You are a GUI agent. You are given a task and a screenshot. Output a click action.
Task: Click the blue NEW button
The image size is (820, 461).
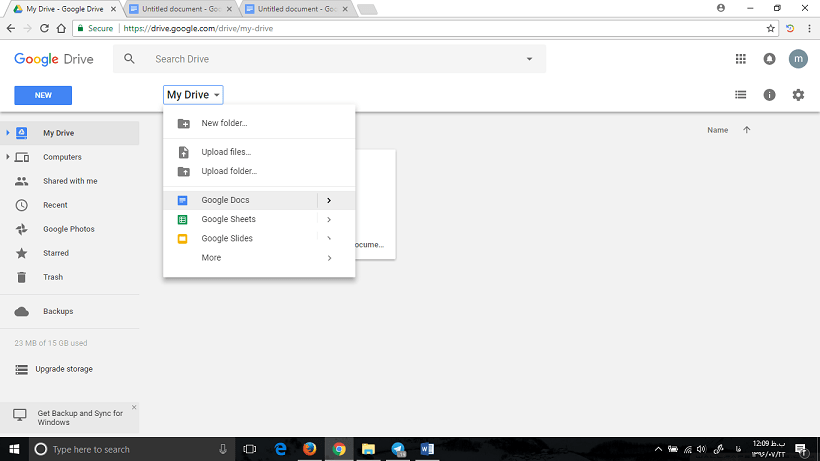[x=43, y=95]
